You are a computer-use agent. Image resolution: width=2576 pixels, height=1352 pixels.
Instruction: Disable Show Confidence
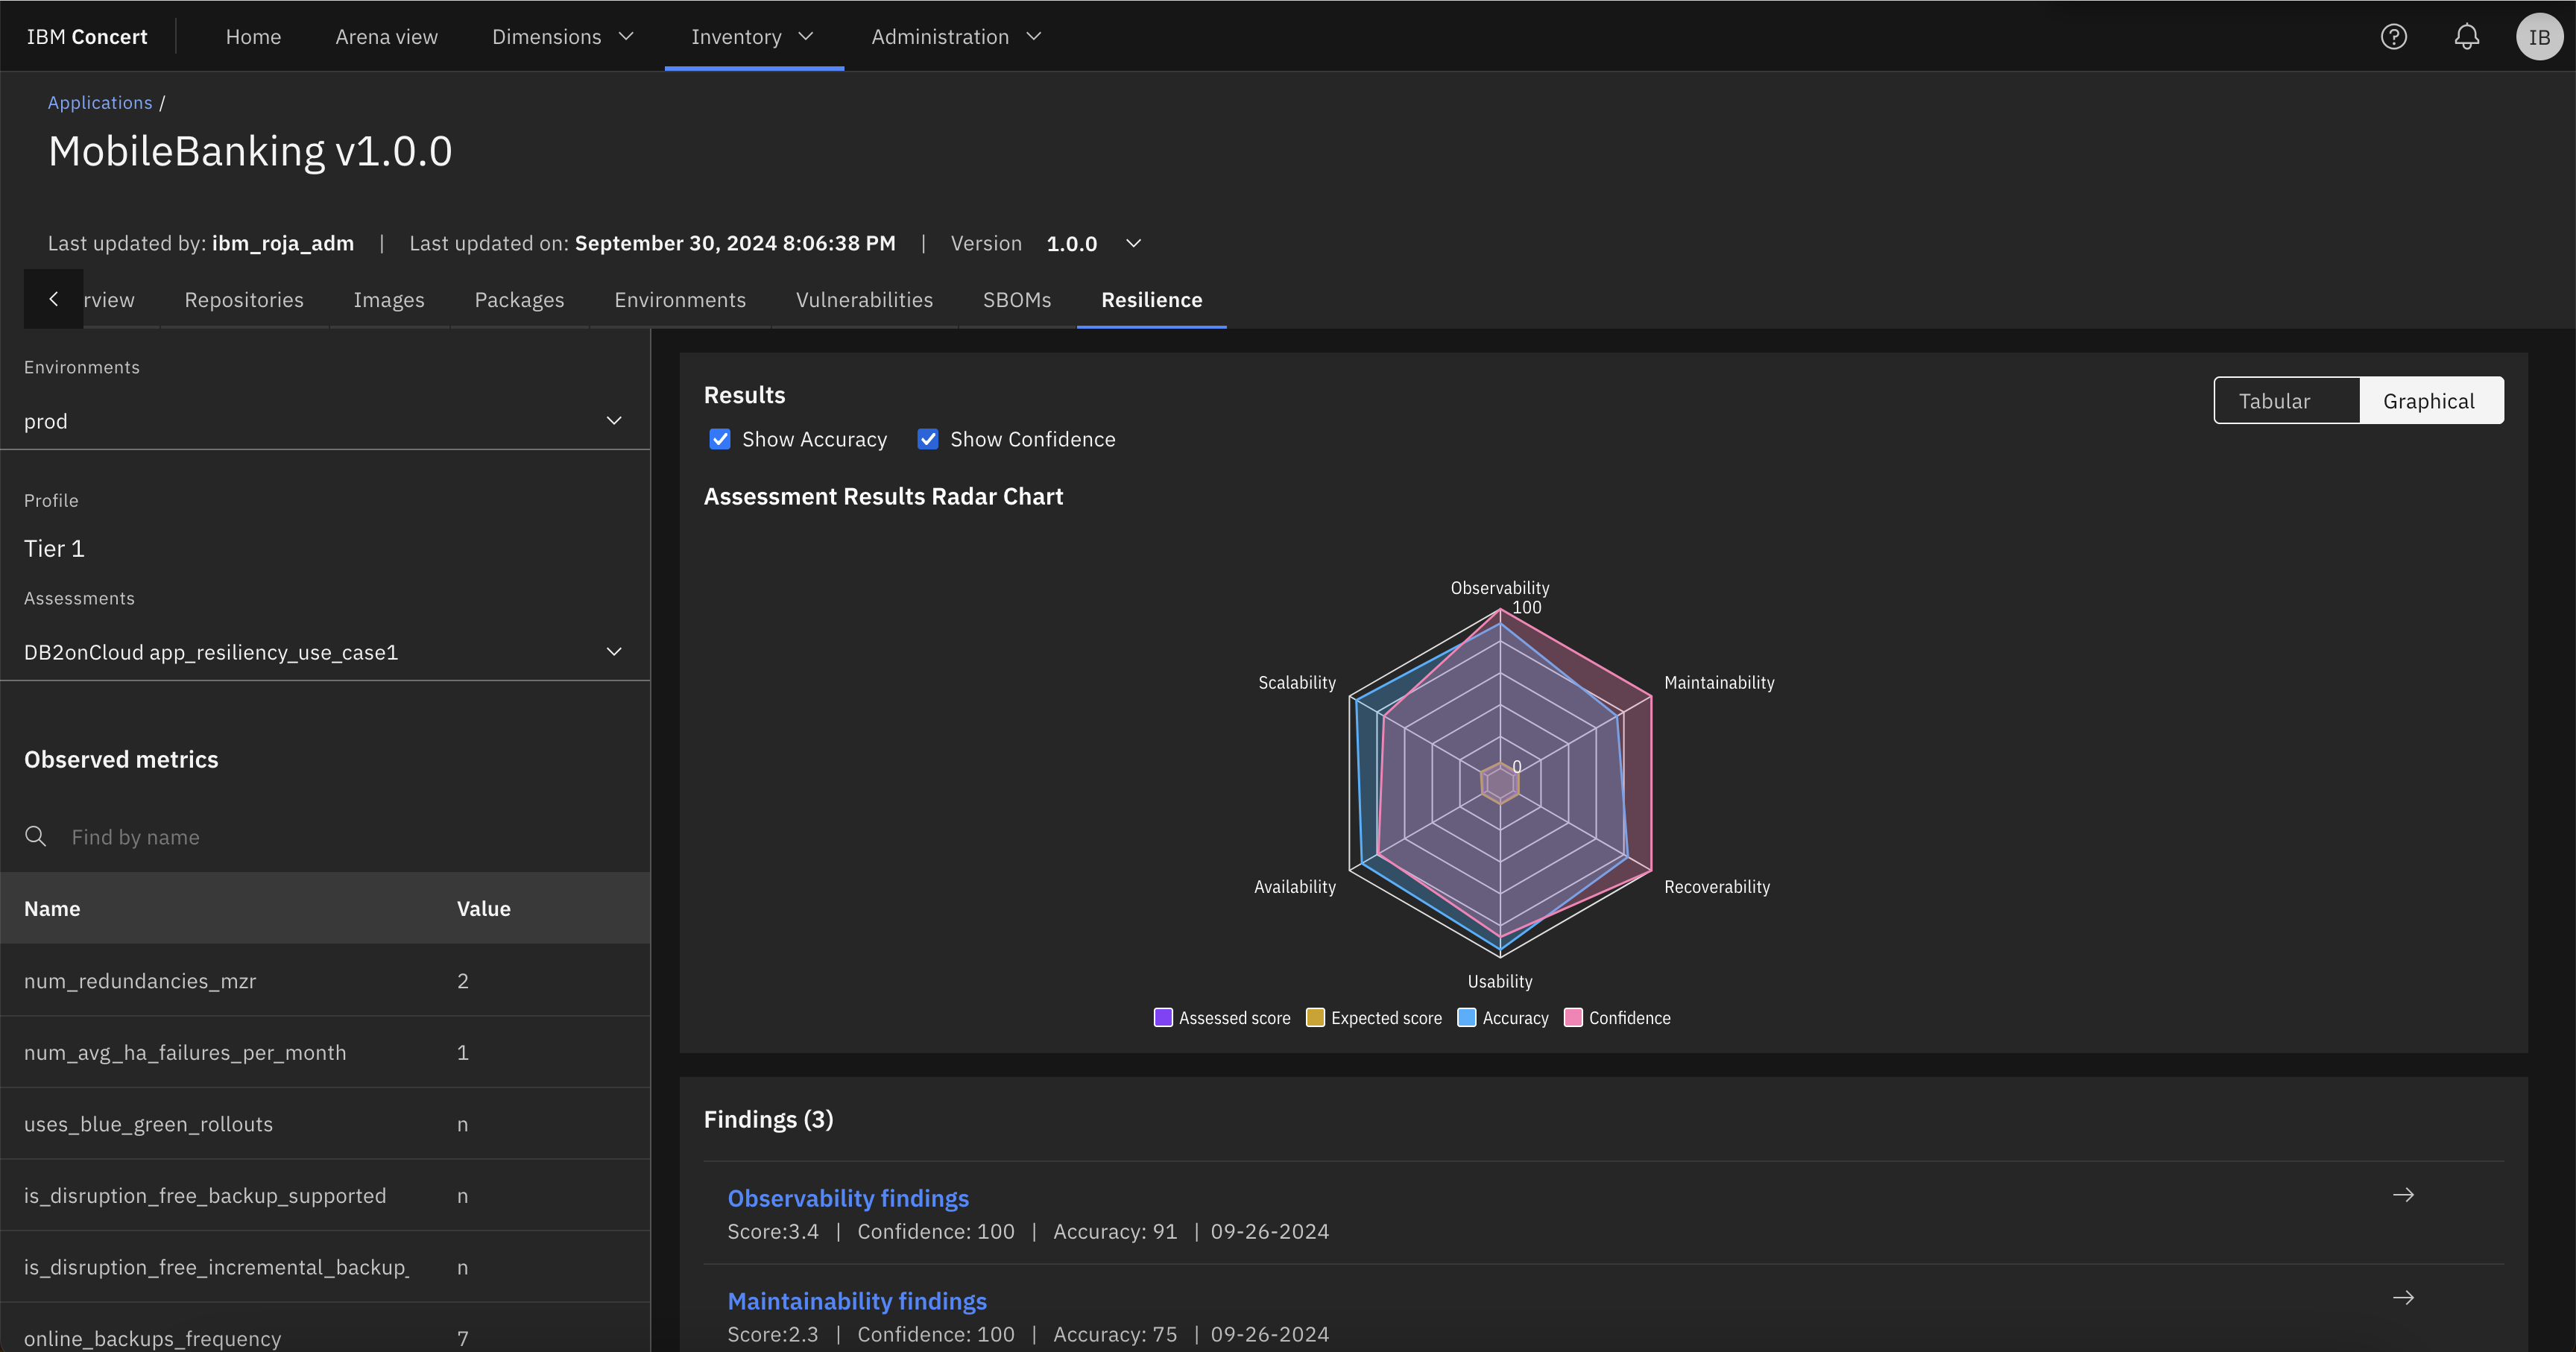tap(928, 439)
